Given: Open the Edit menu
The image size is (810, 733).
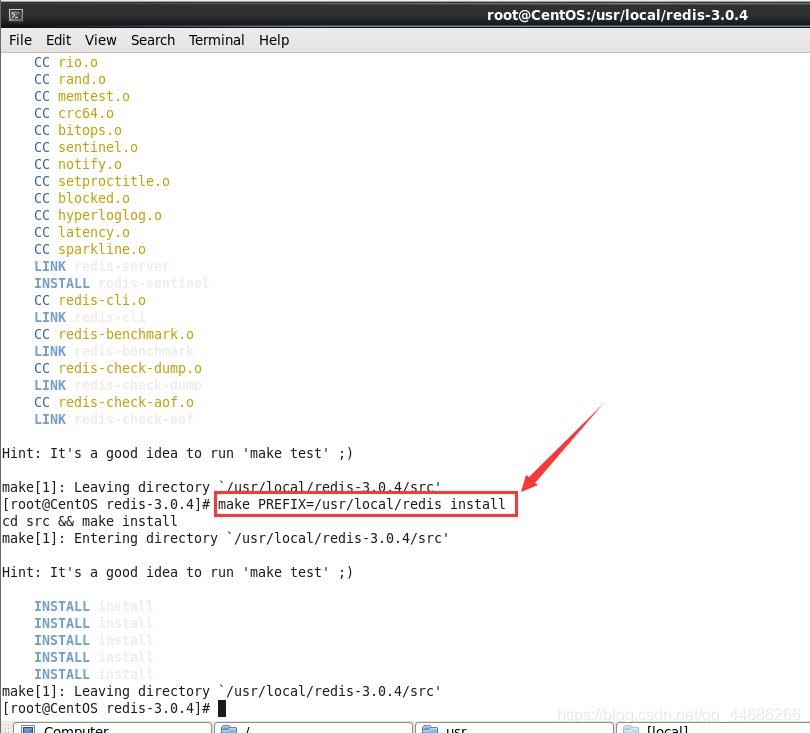Looking at the screenshot, I should pyautogui.click(x=58, y=40).
